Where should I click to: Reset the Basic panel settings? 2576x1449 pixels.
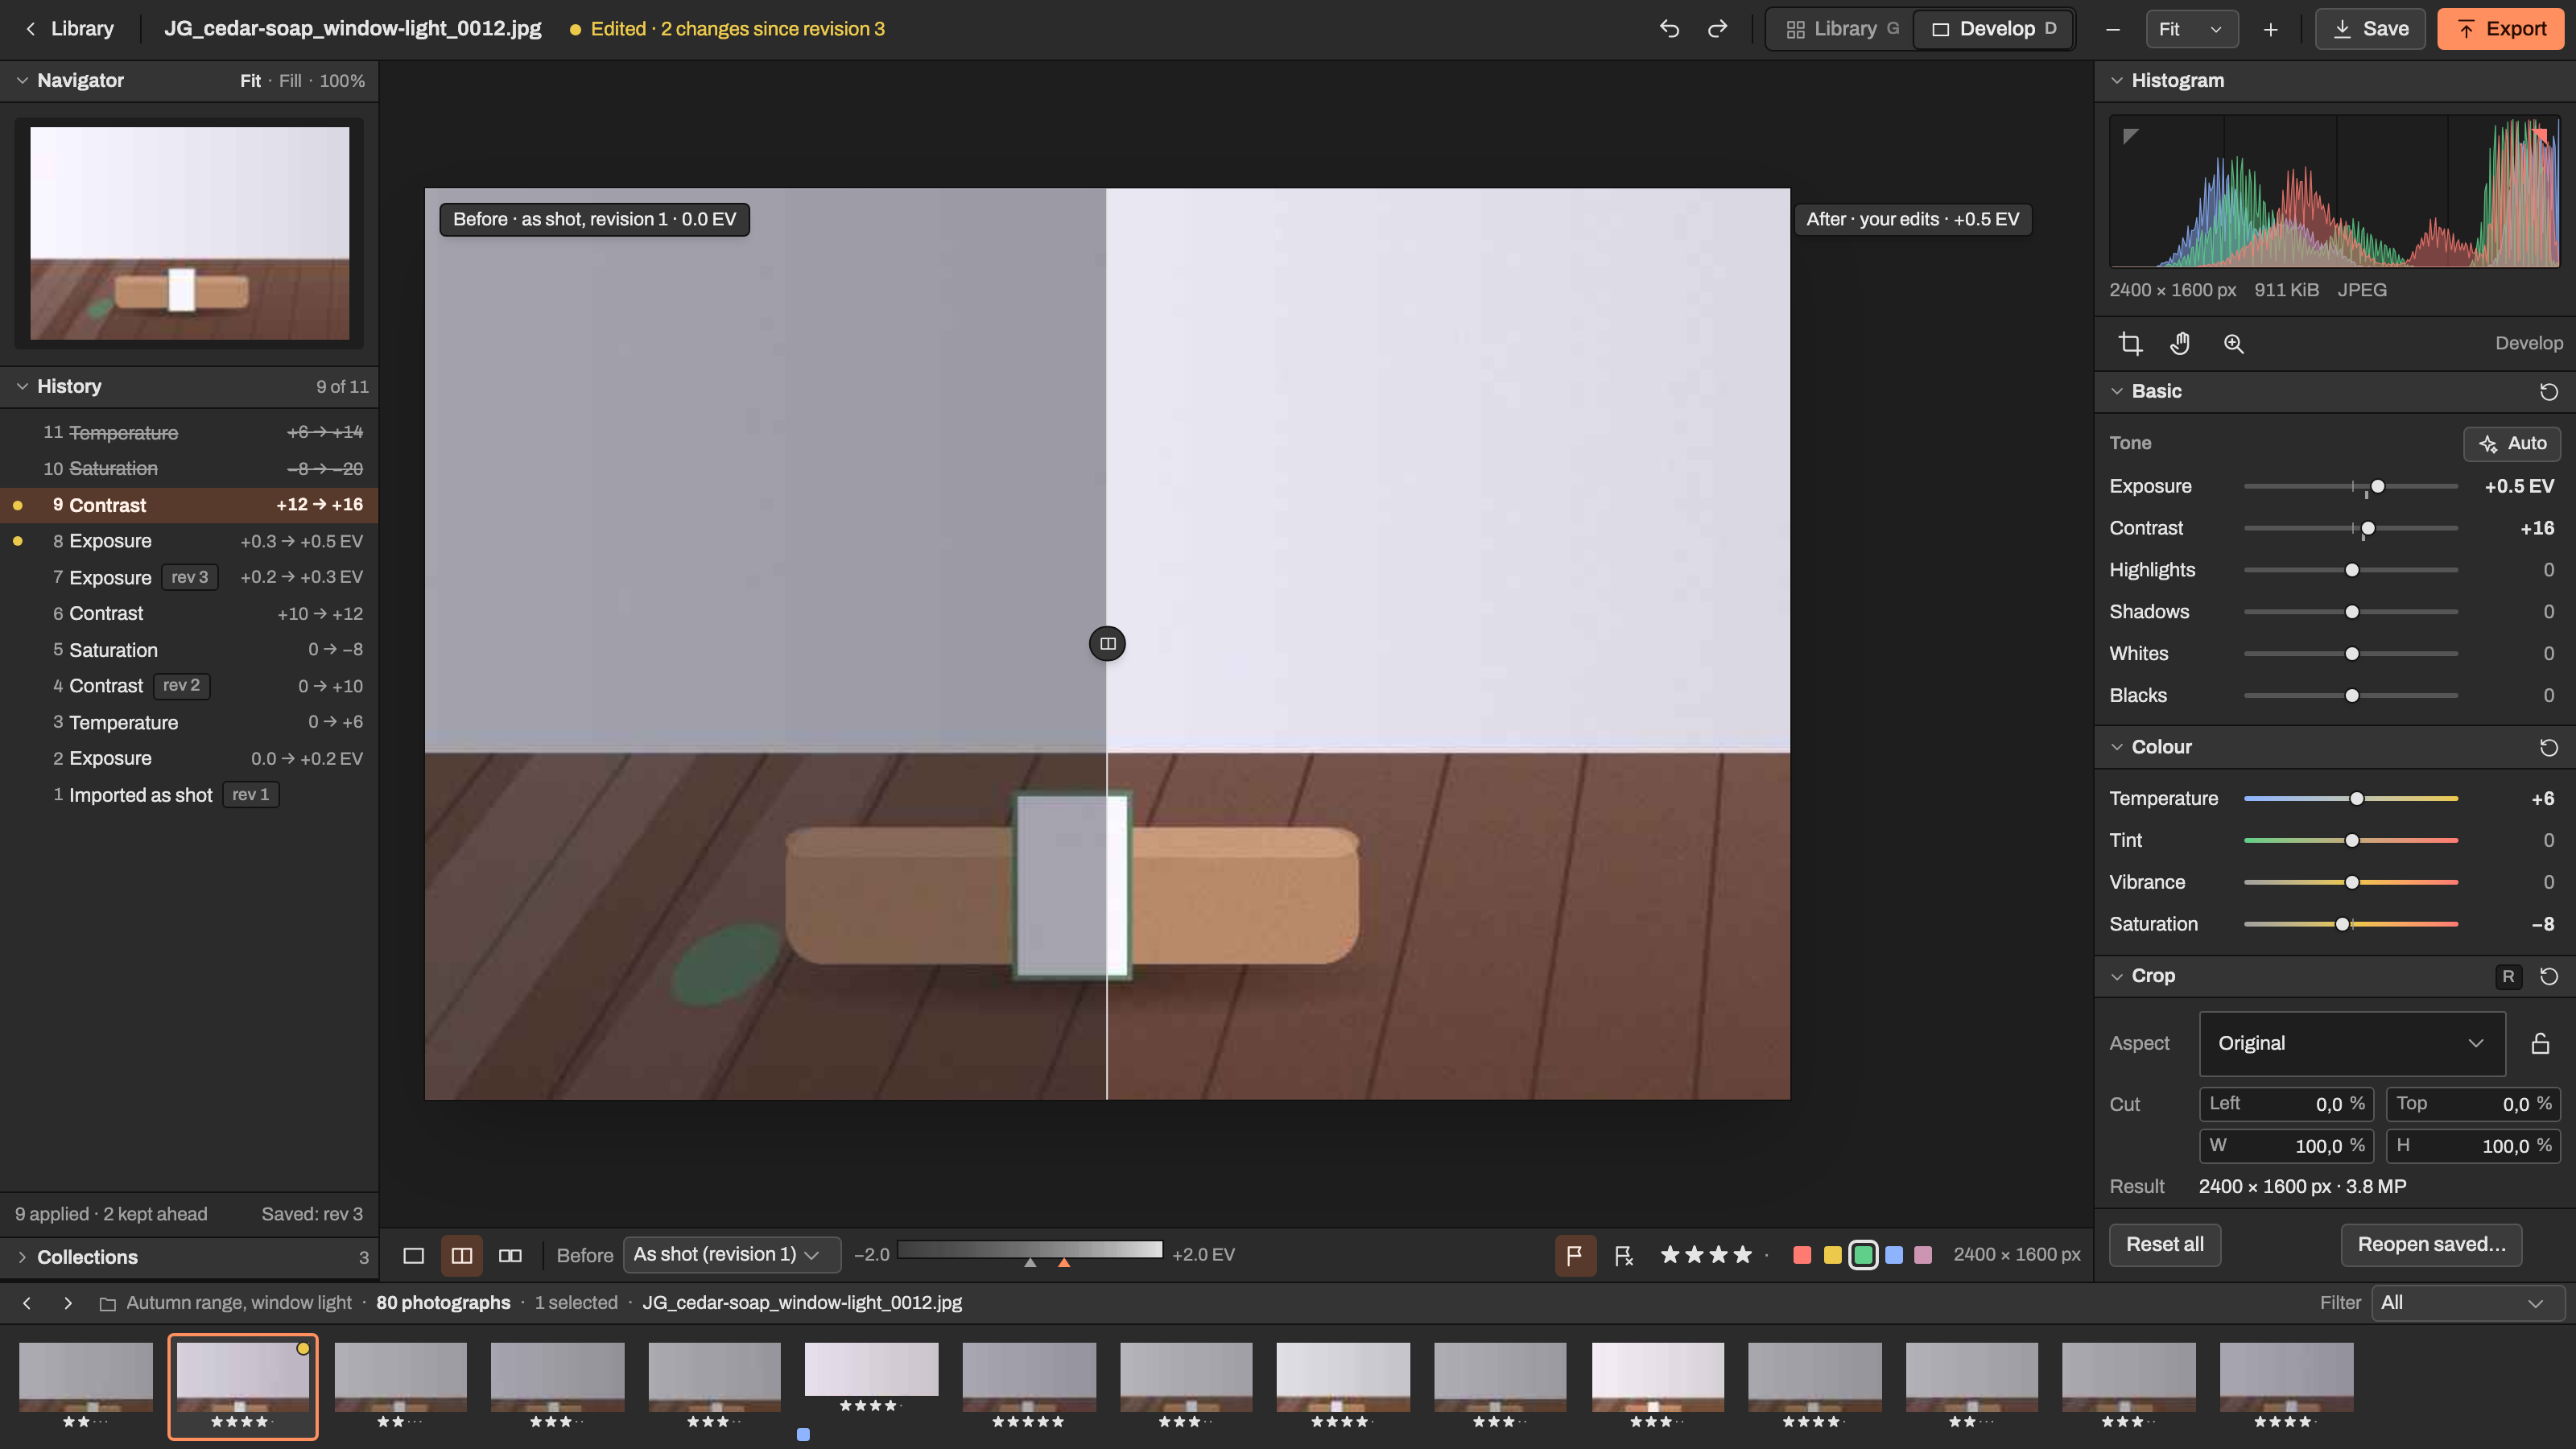tap(2548, 391)
